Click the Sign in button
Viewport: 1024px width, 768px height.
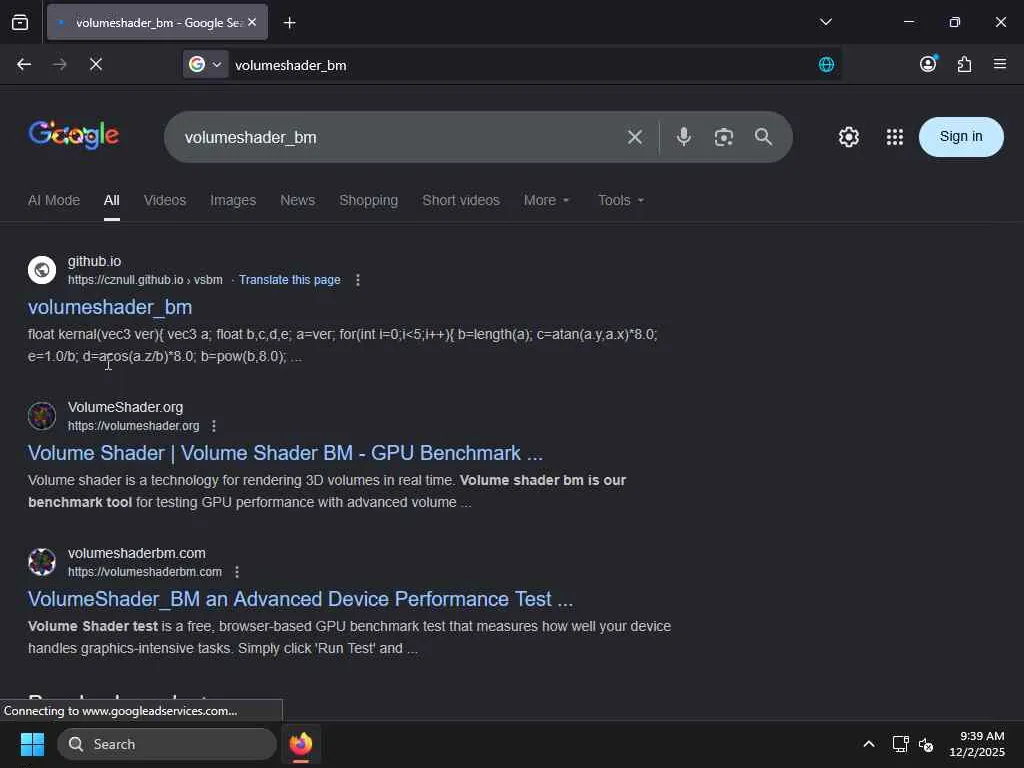click(x=961, y=136)
